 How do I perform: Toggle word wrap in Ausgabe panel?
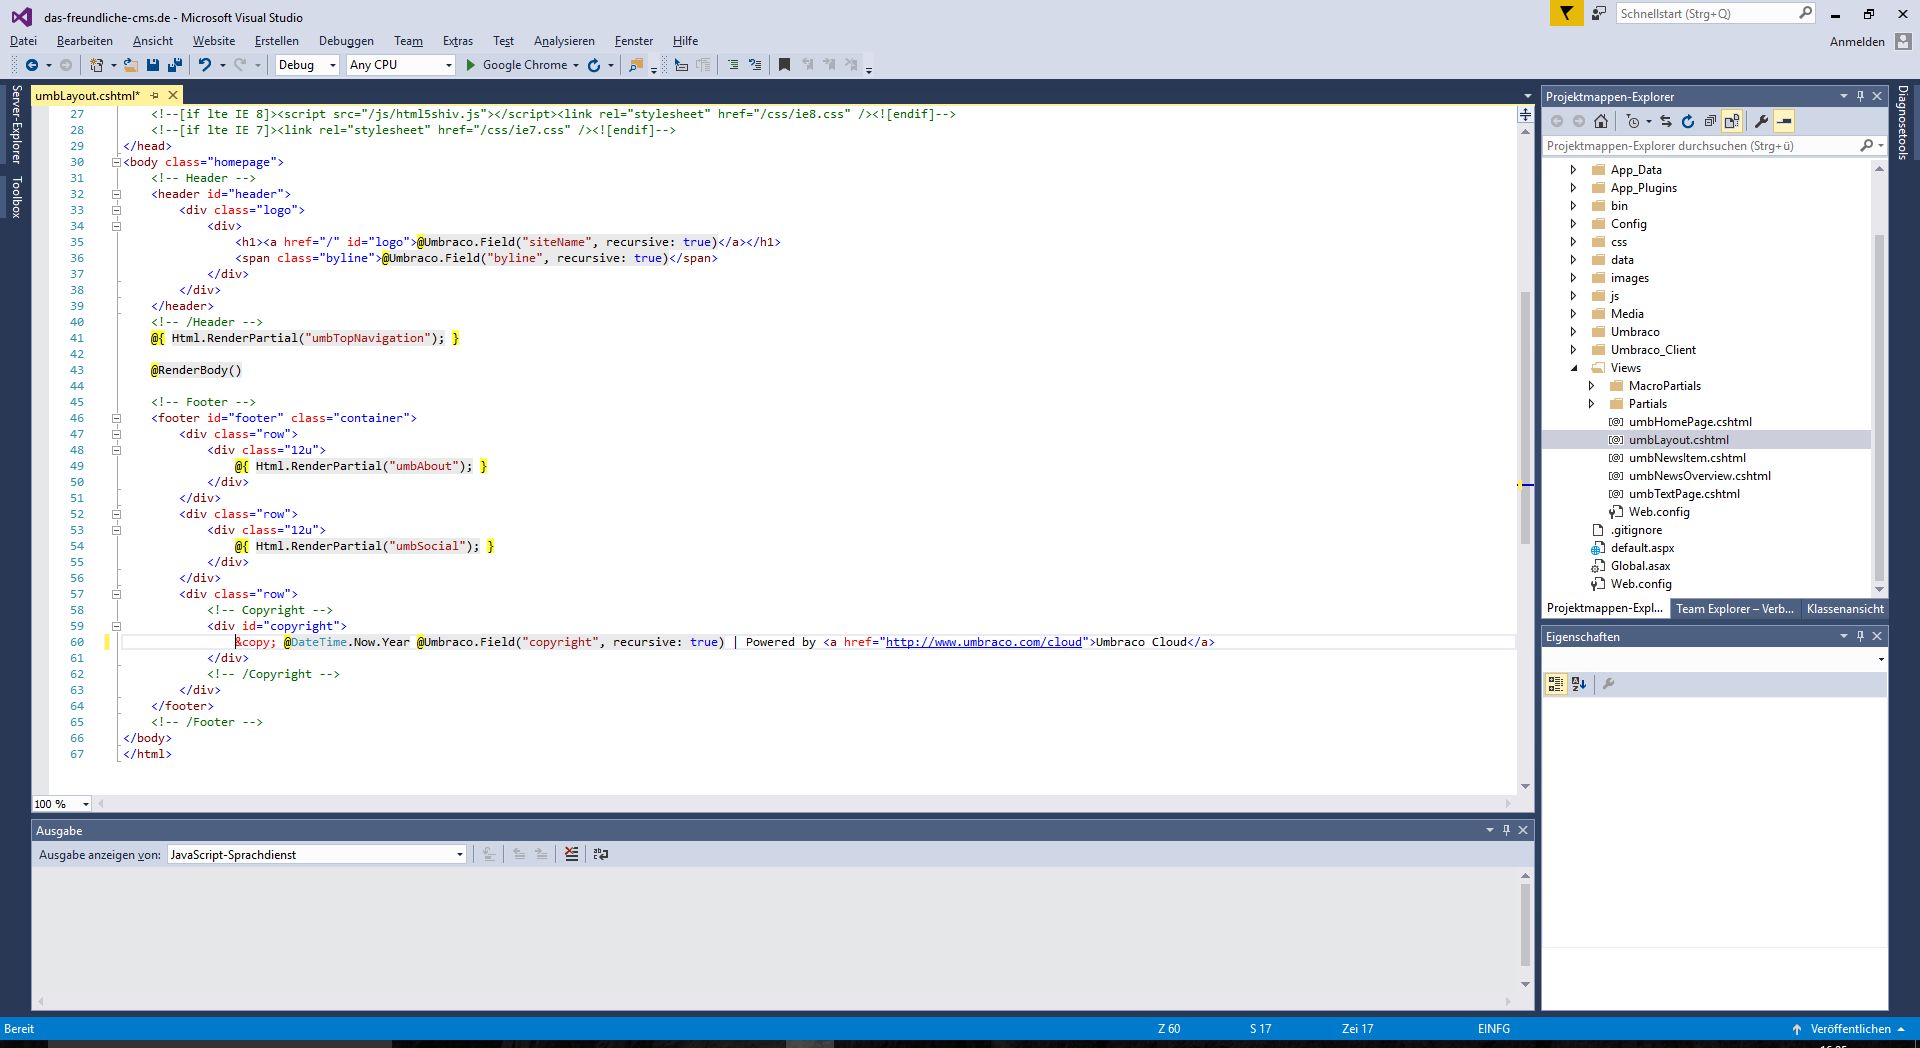[x=601, y=854]
